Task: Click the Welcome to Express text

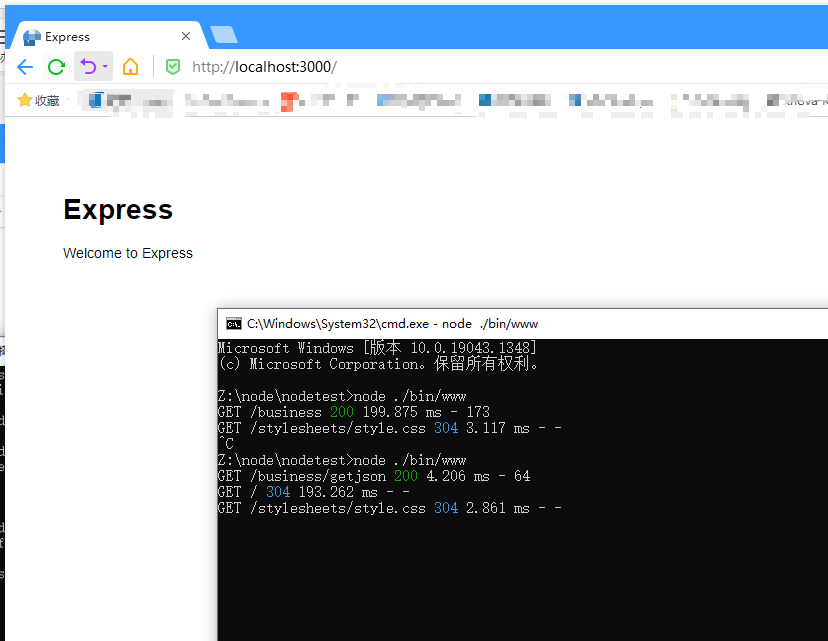Action: pos(128,253)
